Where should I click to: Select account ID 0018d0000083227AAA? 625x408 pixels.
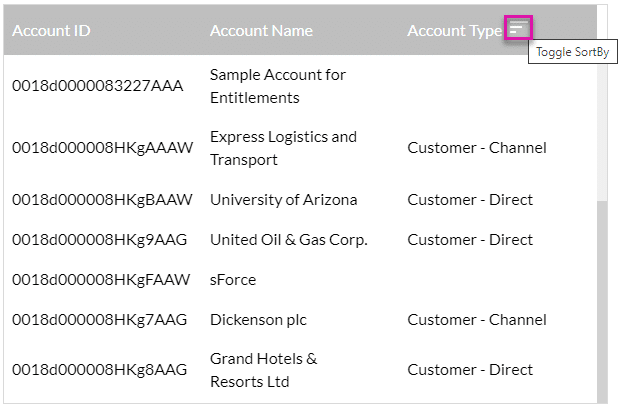pyautogui.click(x=98, y=86)
